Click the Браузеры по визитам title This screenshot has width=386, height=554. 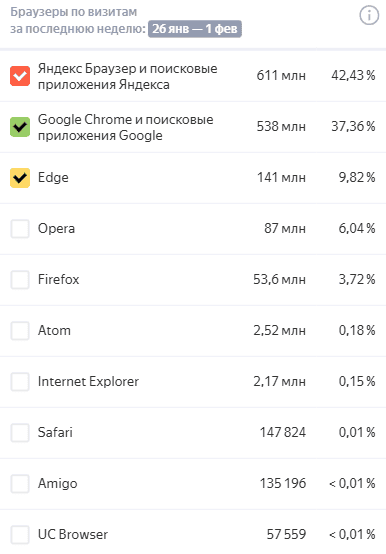[73, 12]
